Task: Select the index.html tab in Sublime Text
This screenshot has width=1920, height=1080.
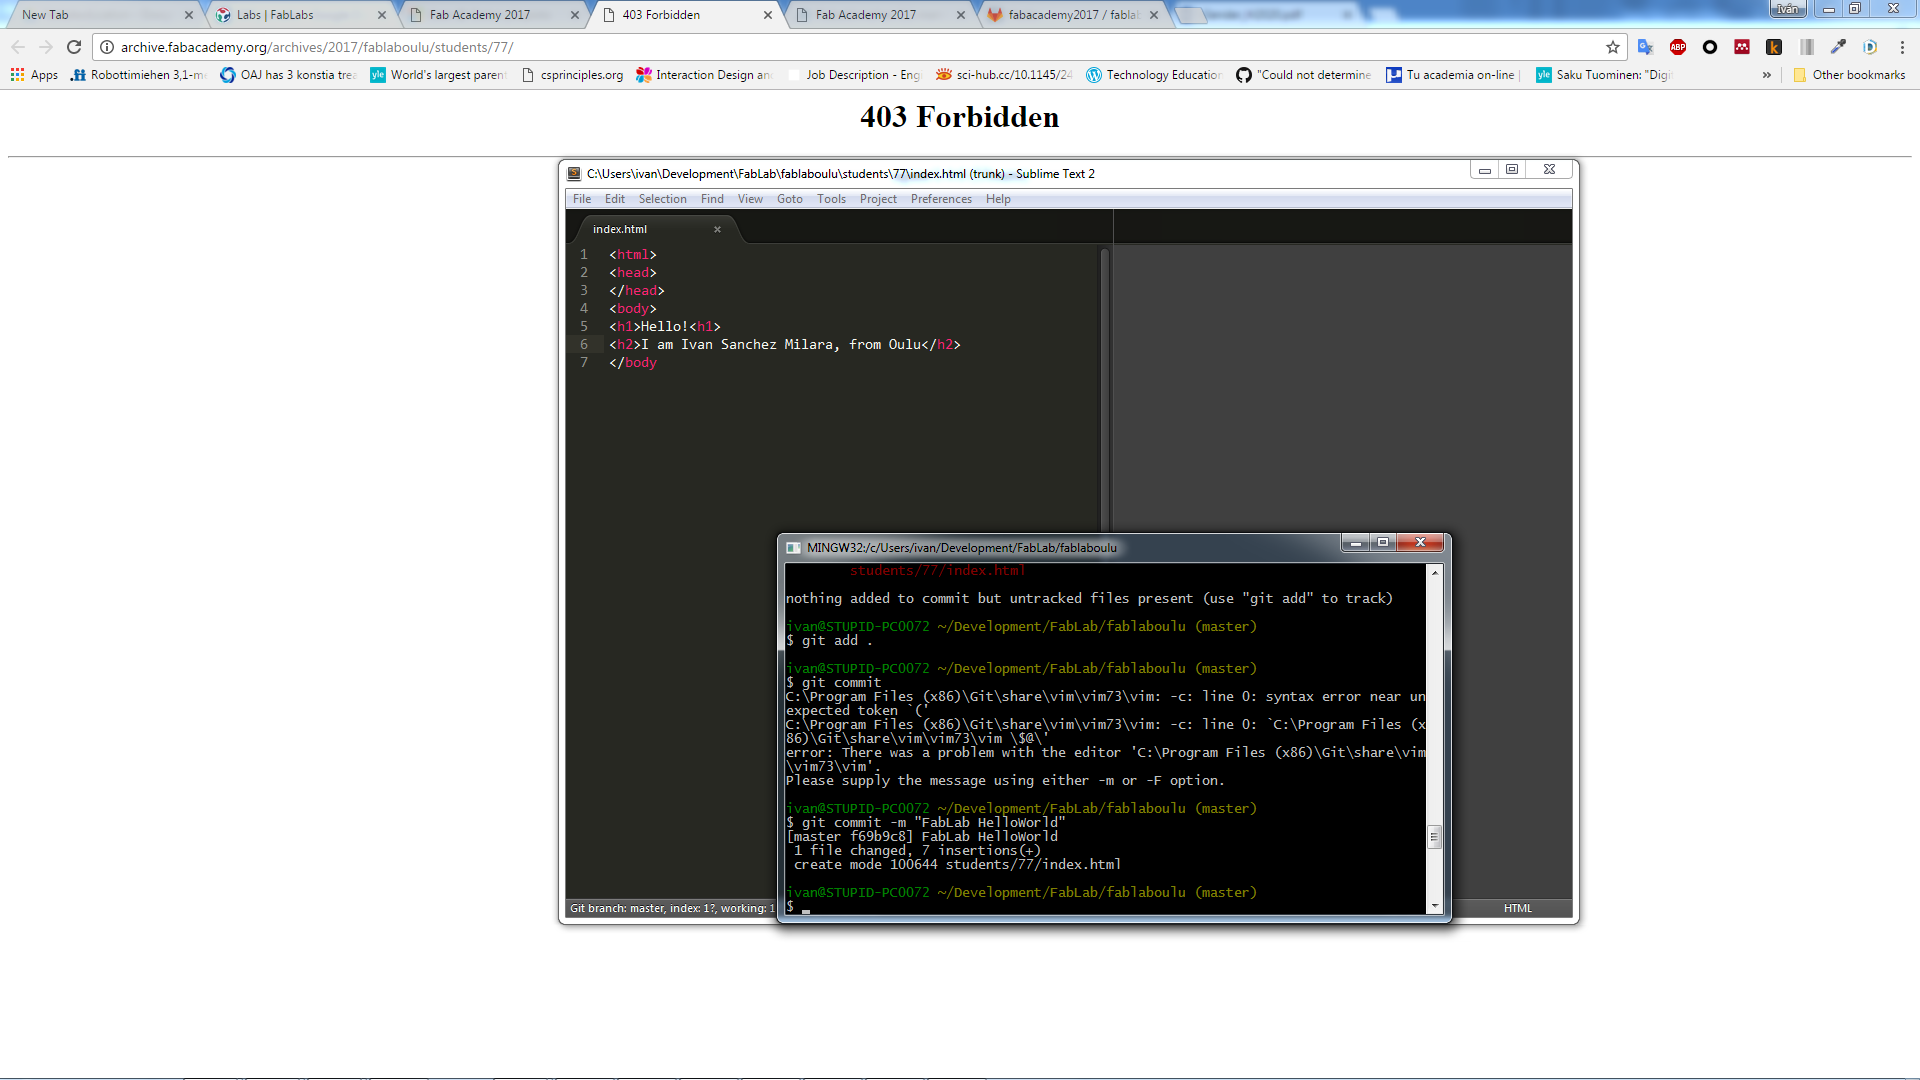Action: point(655,229)
